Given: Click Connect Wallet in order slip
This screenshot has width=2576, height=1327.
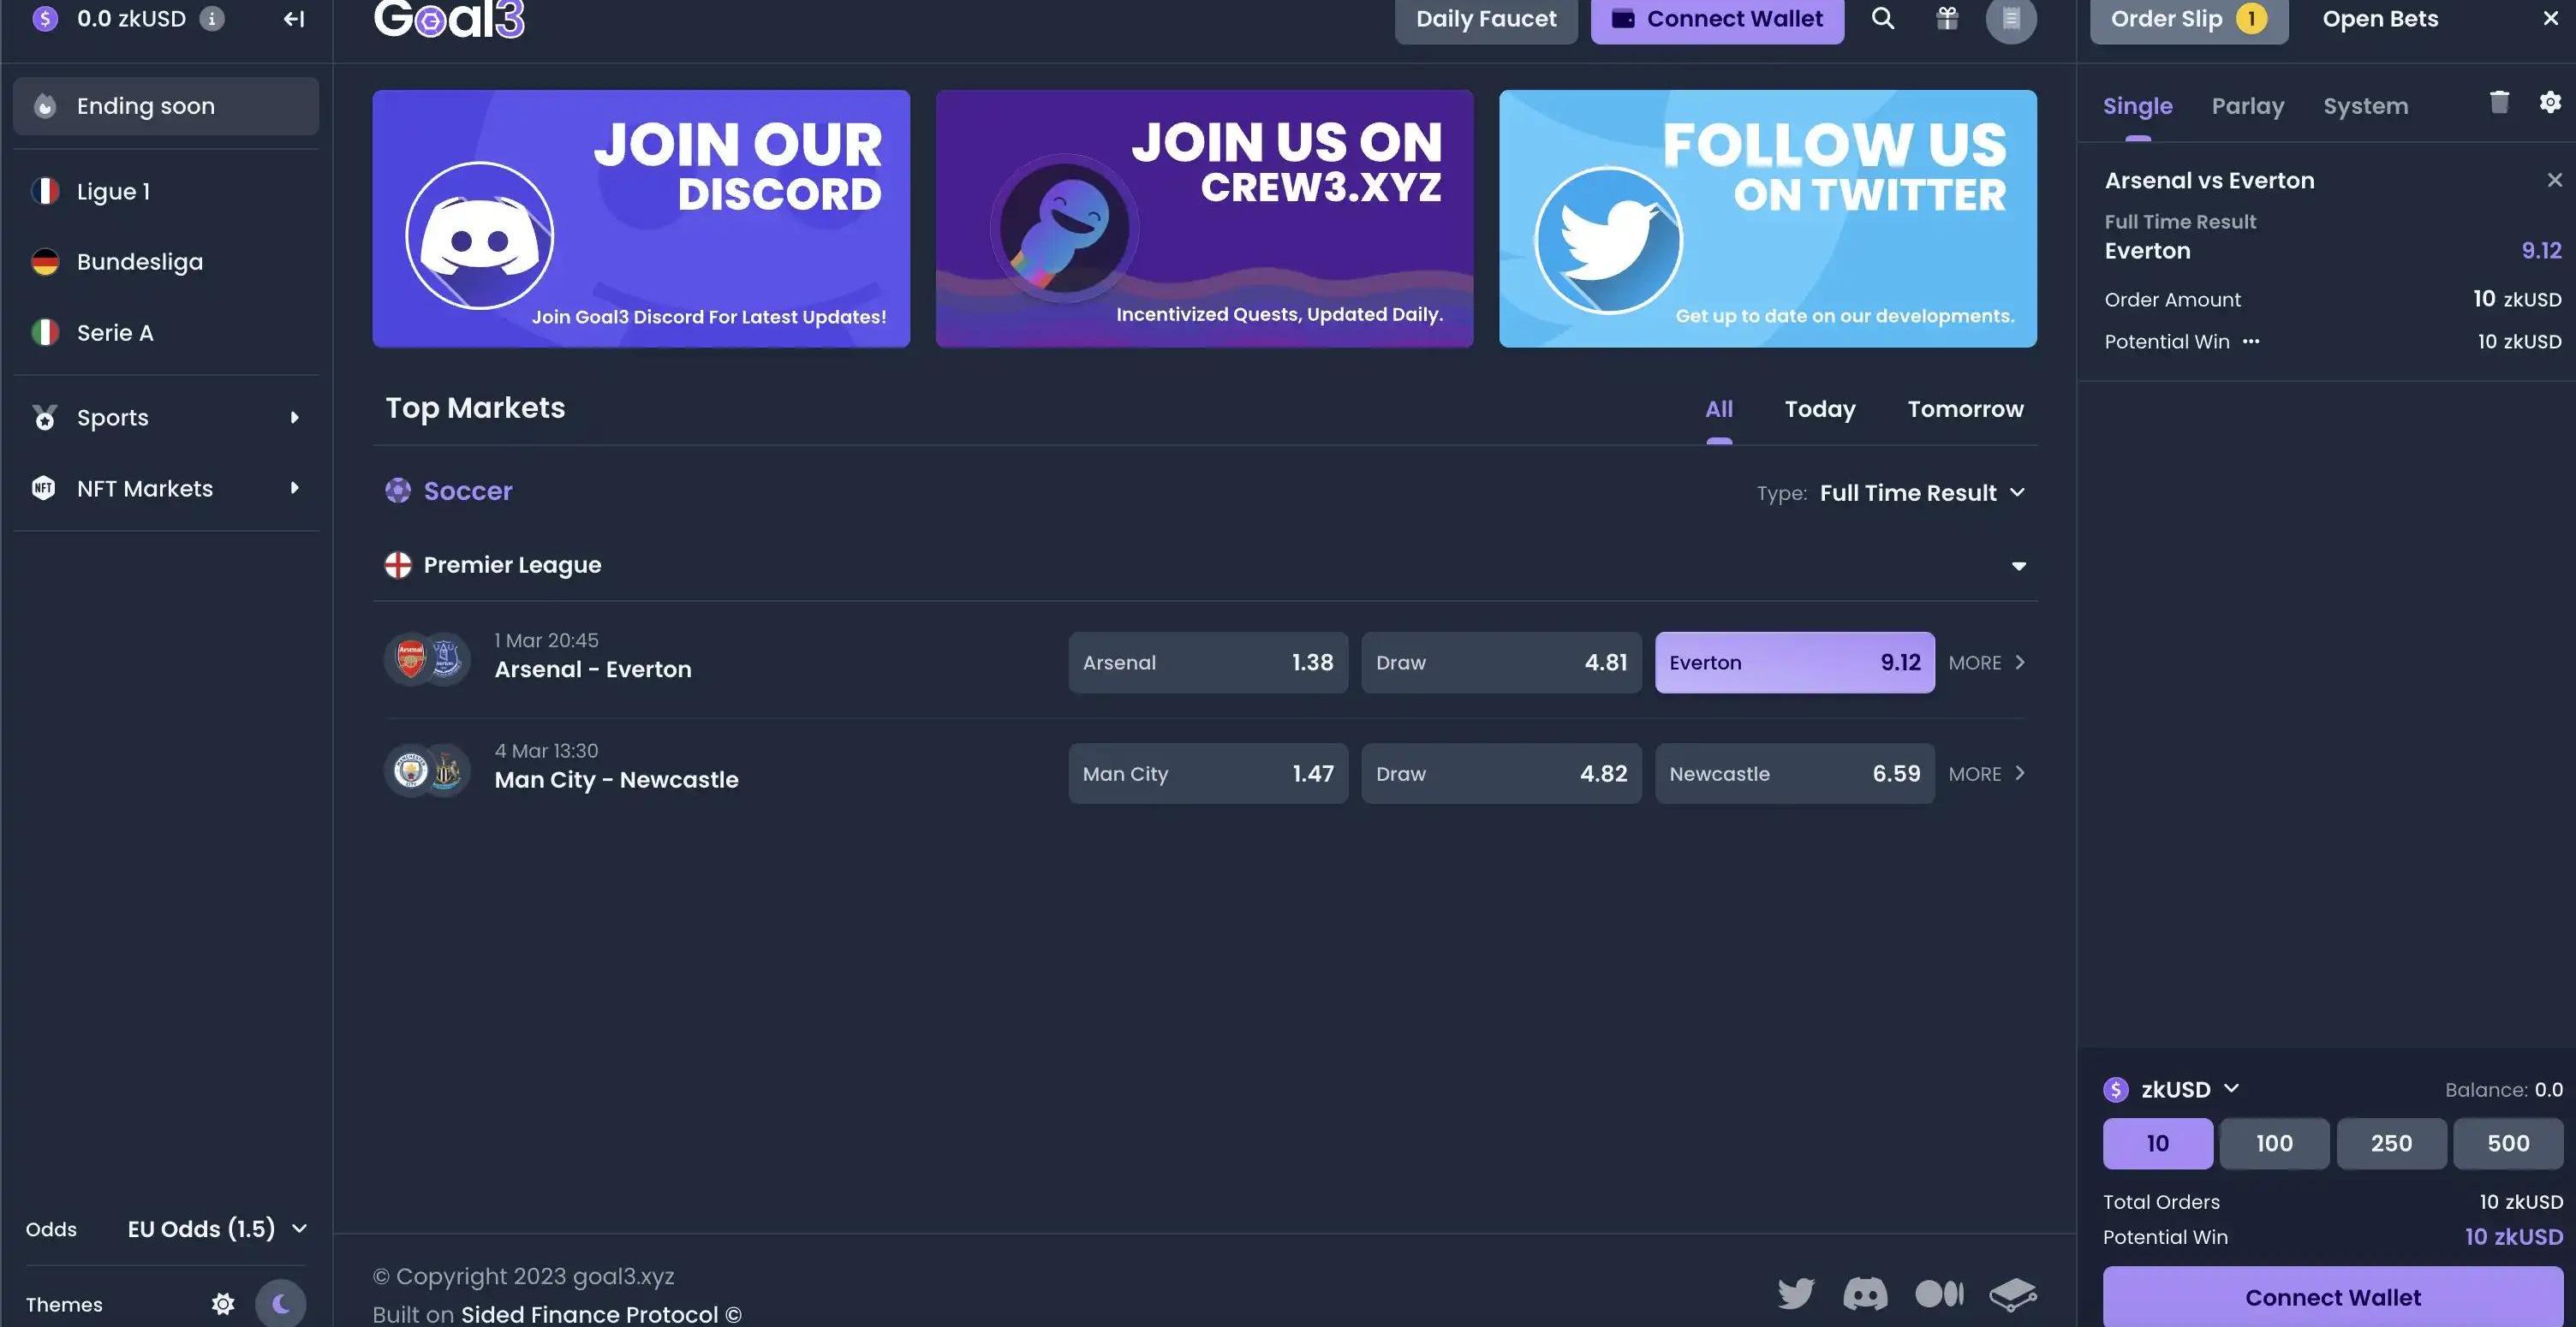Looking at the screenshot, I should [2332, 1296].
